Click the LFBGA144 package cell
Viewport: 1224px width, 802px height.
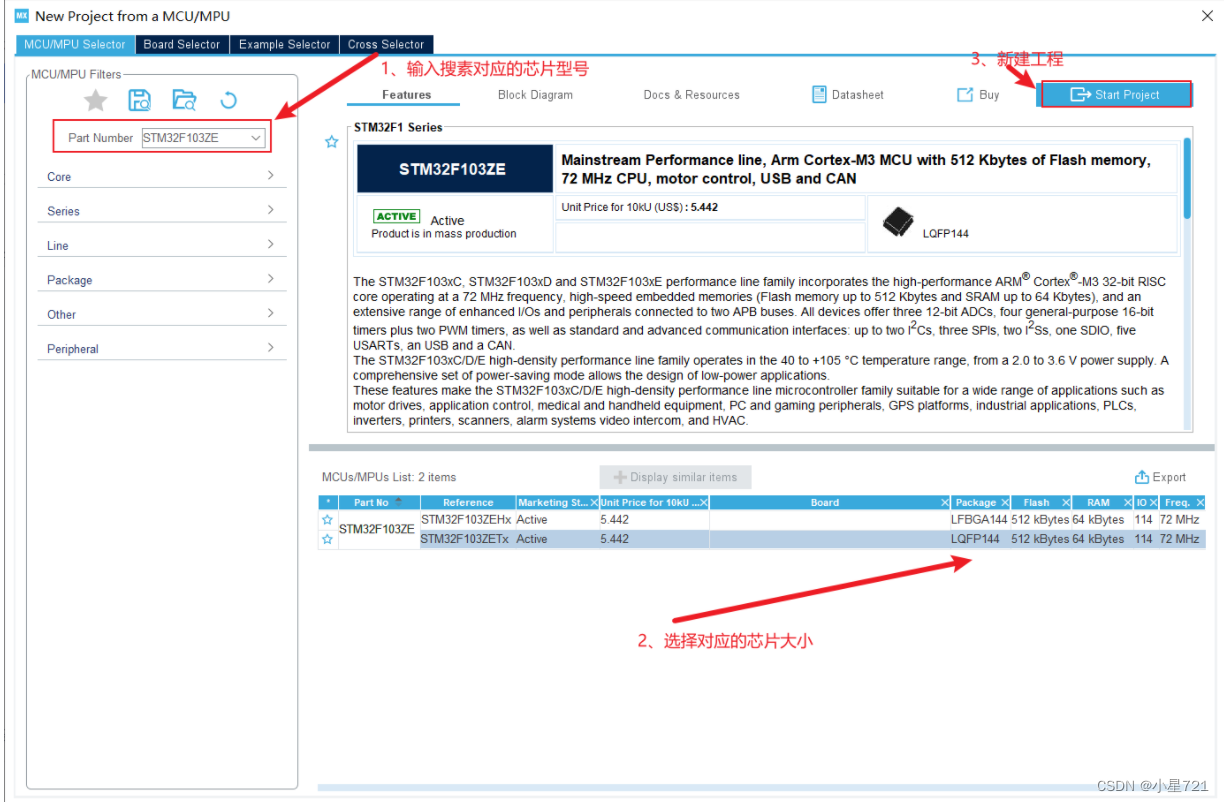(979, 520)
